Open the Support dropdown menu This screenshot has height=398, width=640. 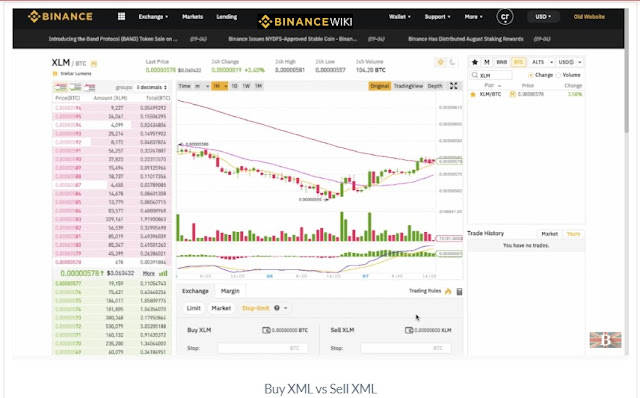pyautogui.click(x=437, y=17)
